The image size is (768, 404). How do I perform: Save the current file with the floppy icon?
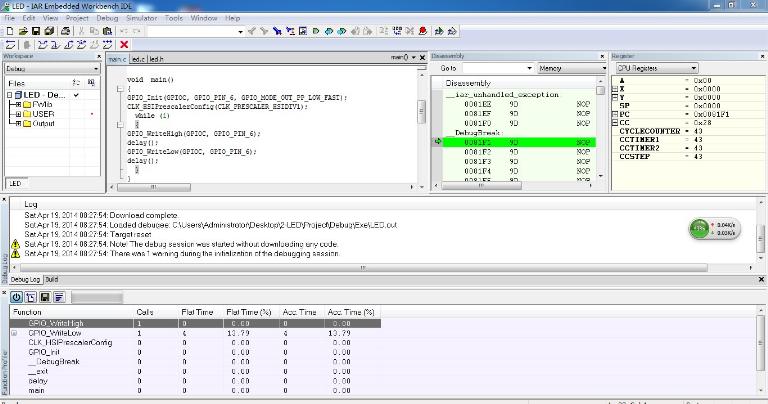pos(36,31)
